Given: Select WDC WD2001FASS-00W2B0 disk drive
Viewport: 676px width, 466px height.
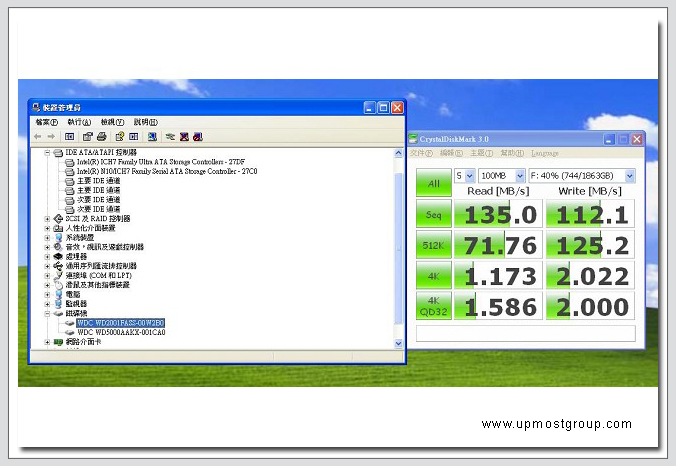Looking at the screenshot, I should pos(121,323).
